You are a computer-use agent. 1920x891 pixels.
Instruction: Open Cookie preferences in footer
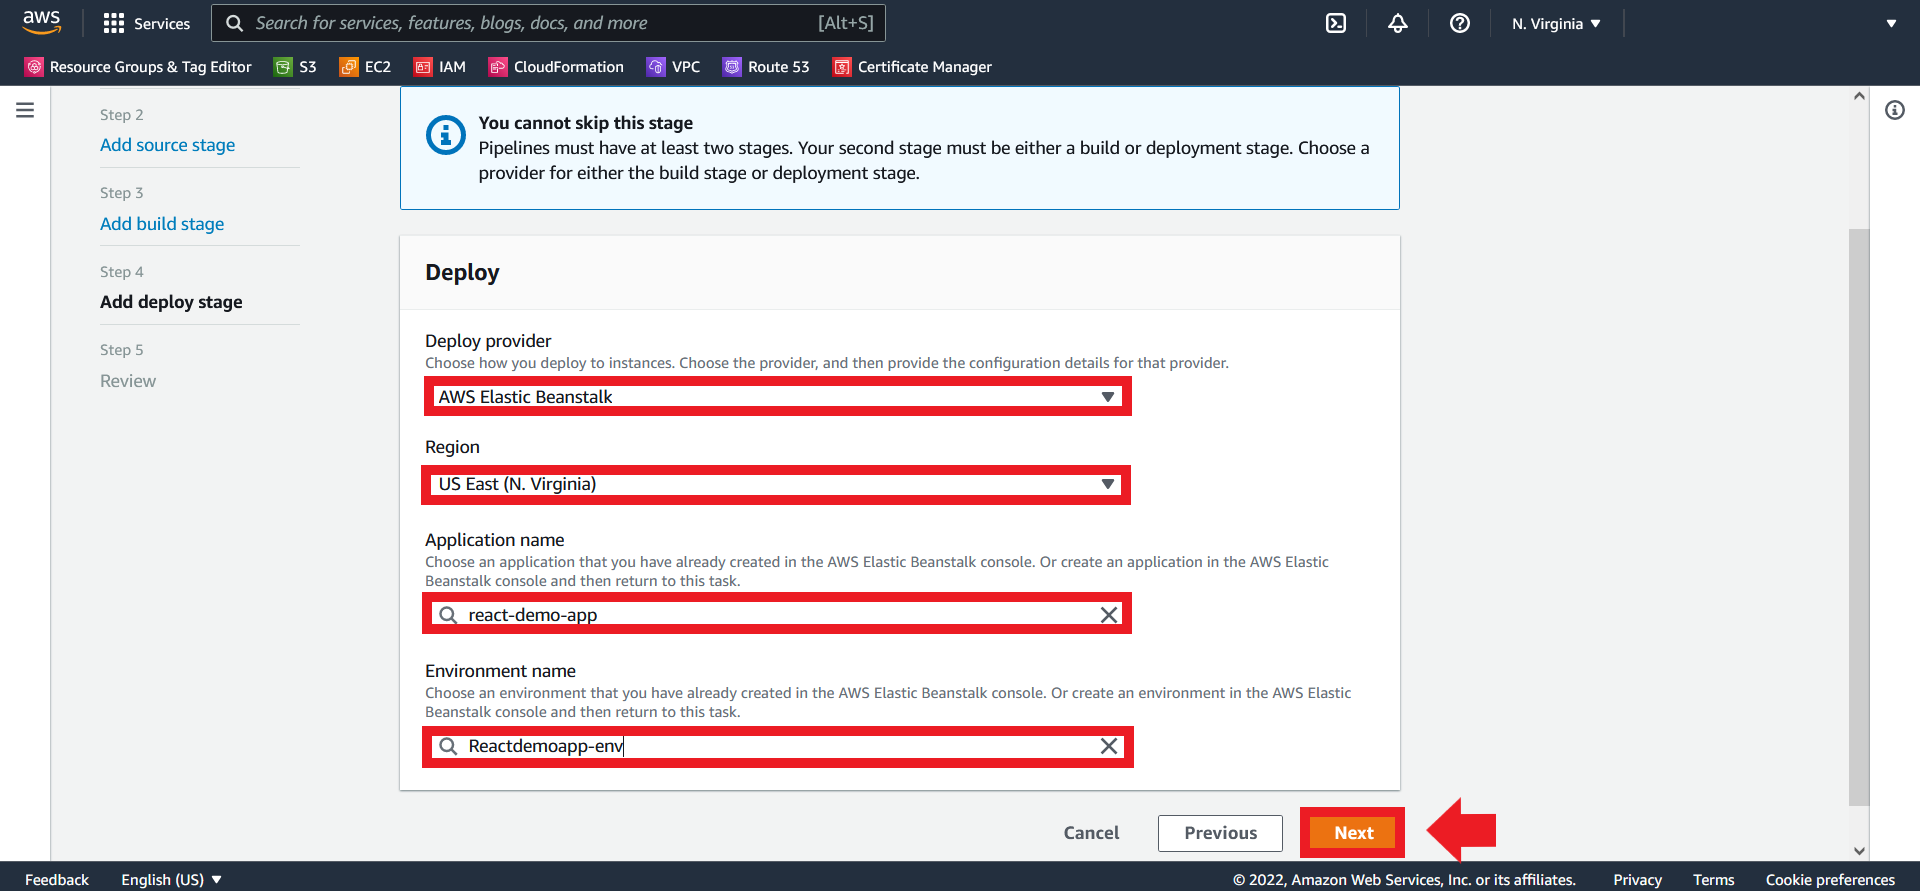[1830, 879]
